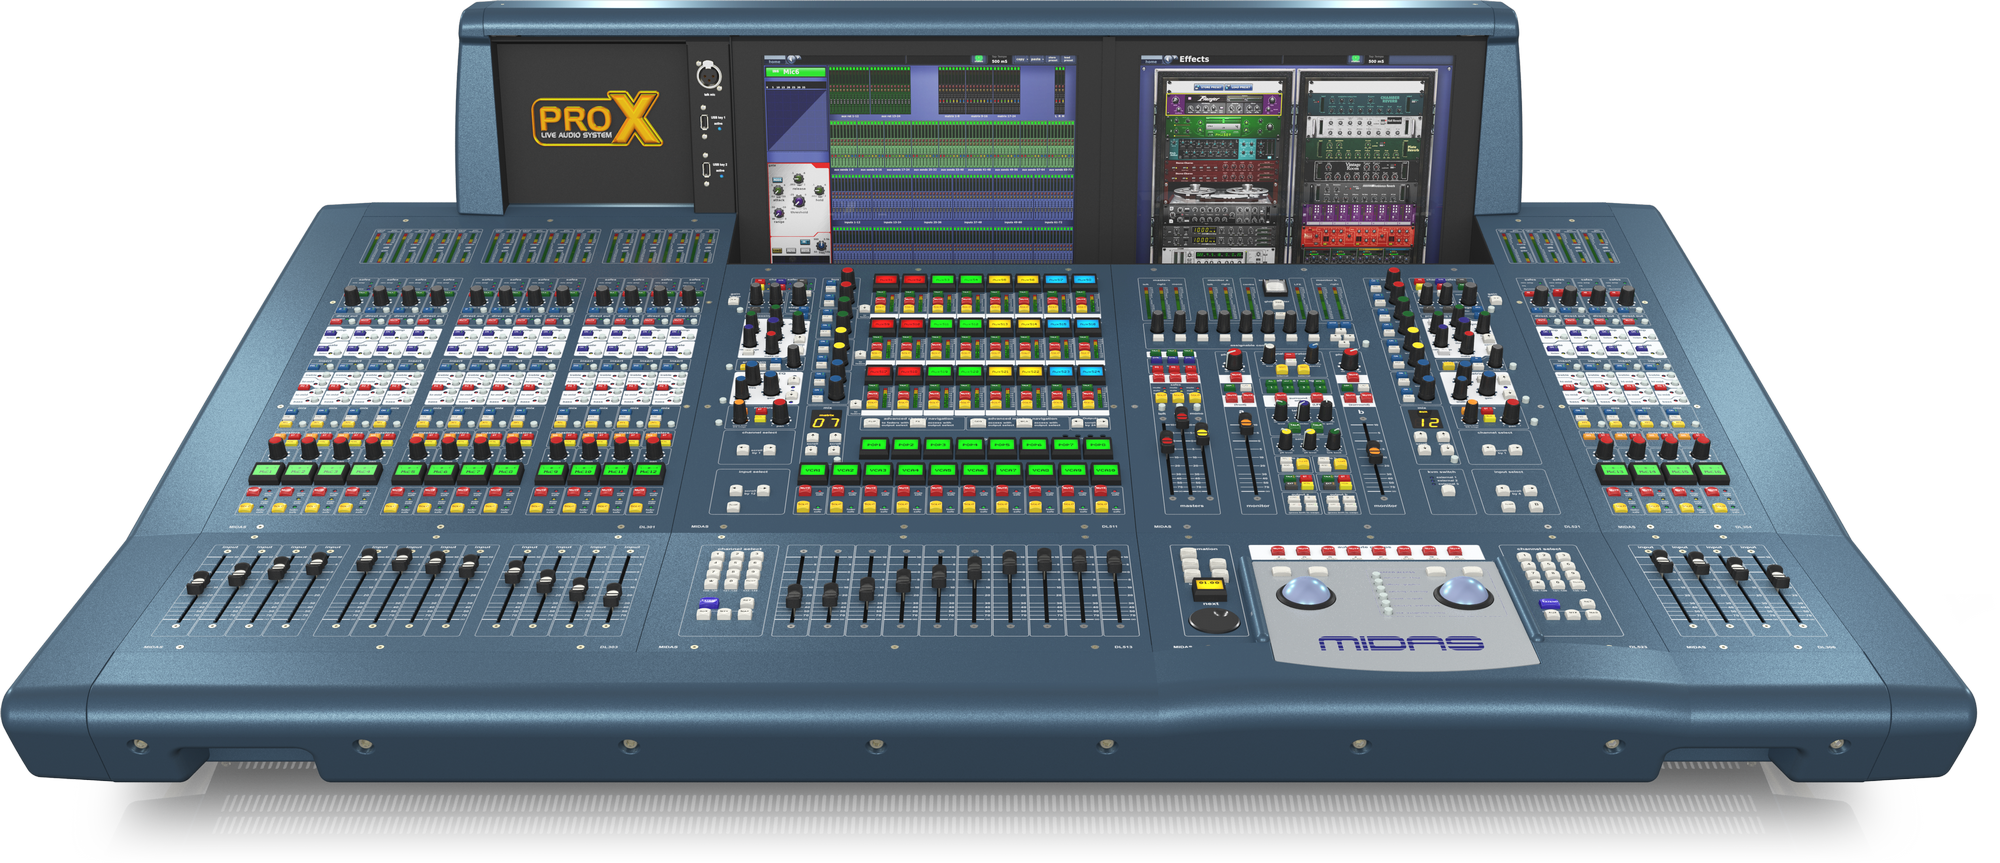Viewport: 2000px width, 863px height.
Task: Select the green Aux3 LCD button
Action: coord(943,280)
